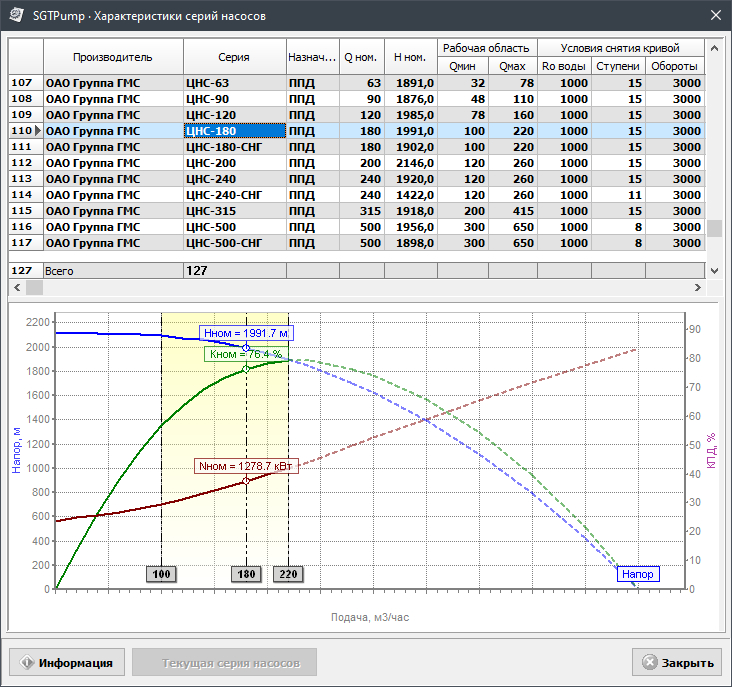Click the 100 minimum flow marker
Screen dimensions: 732x687
click(160, 574)
